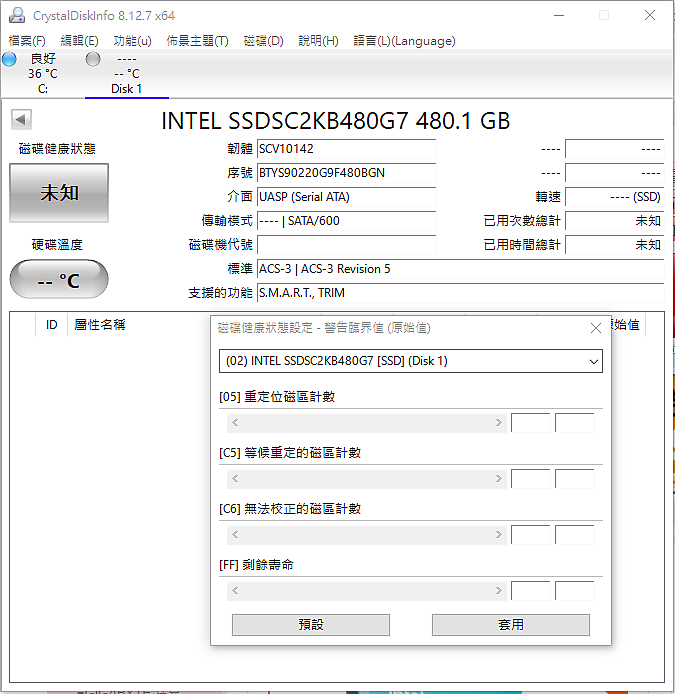Image resolution: width=675 pixels, height=694 pixels.
Task: Click the transfer mode field ---- | SATA/600
Action: tap(347, 220)
